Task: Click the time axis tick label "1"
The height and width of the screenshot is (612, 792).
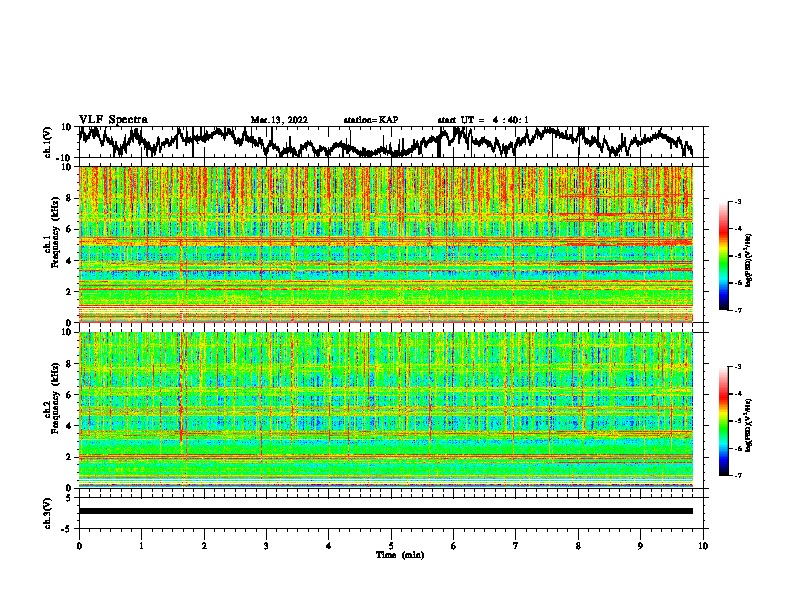Action: [x=141, y=546]
